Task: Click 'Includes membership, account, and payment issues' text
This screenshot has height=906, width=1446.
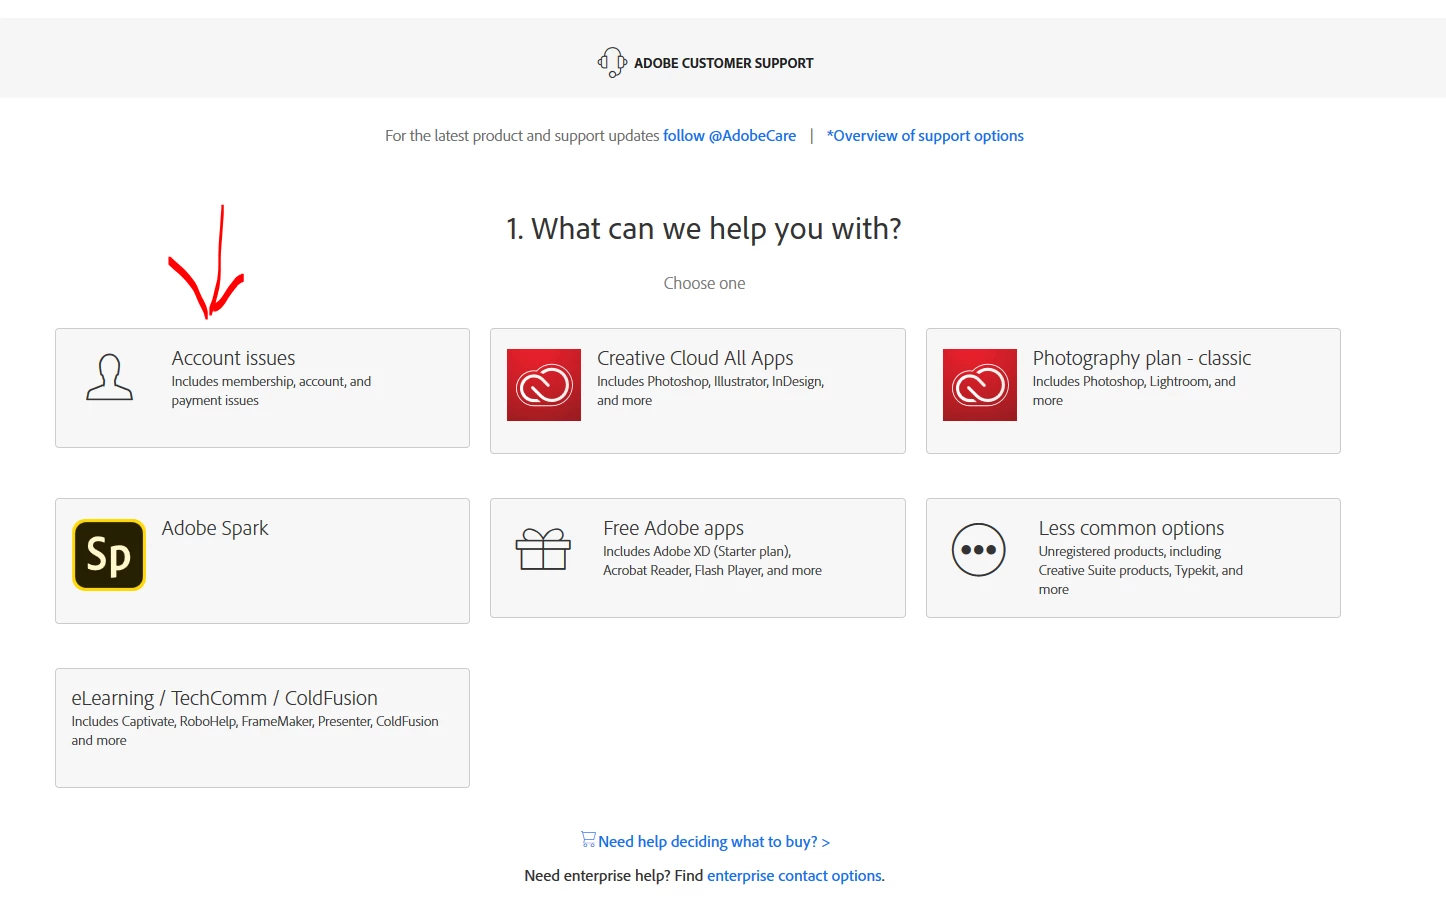Action: 271,391
